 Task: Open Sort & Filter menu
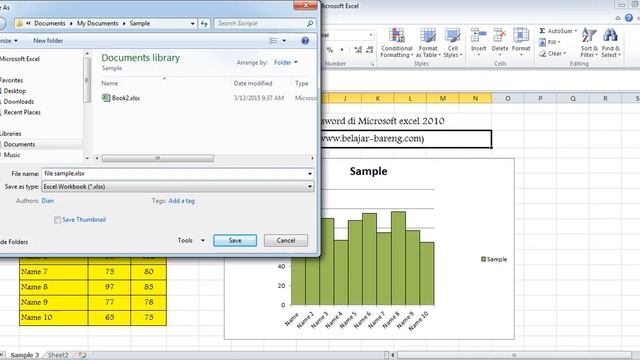coord(589,42)
